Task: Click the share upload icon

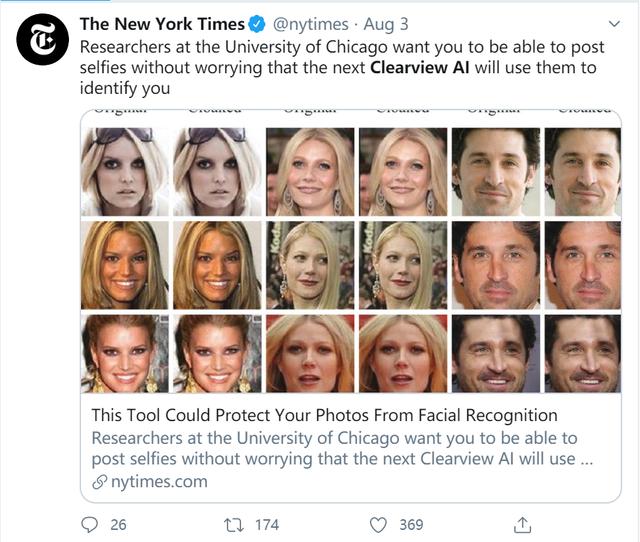Action: click(x=522, y=524)
